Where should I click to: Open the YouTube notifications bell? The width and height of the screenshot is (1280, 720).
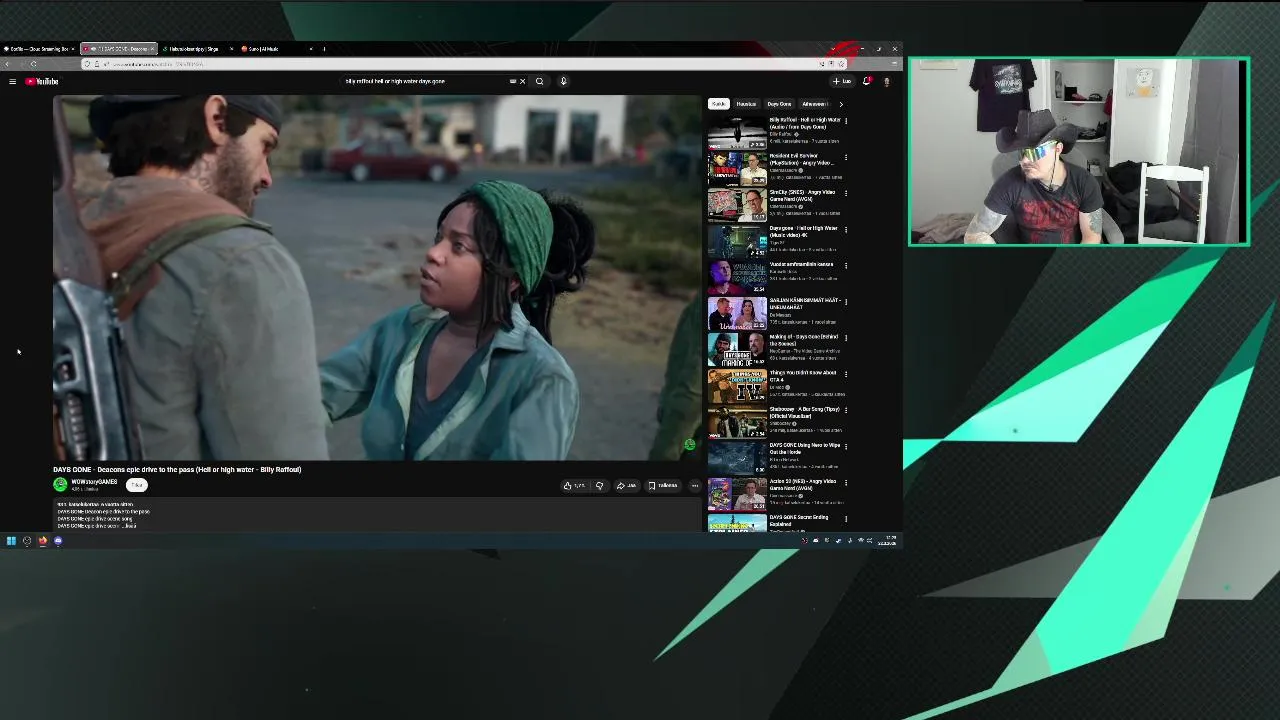pos(866,81)
